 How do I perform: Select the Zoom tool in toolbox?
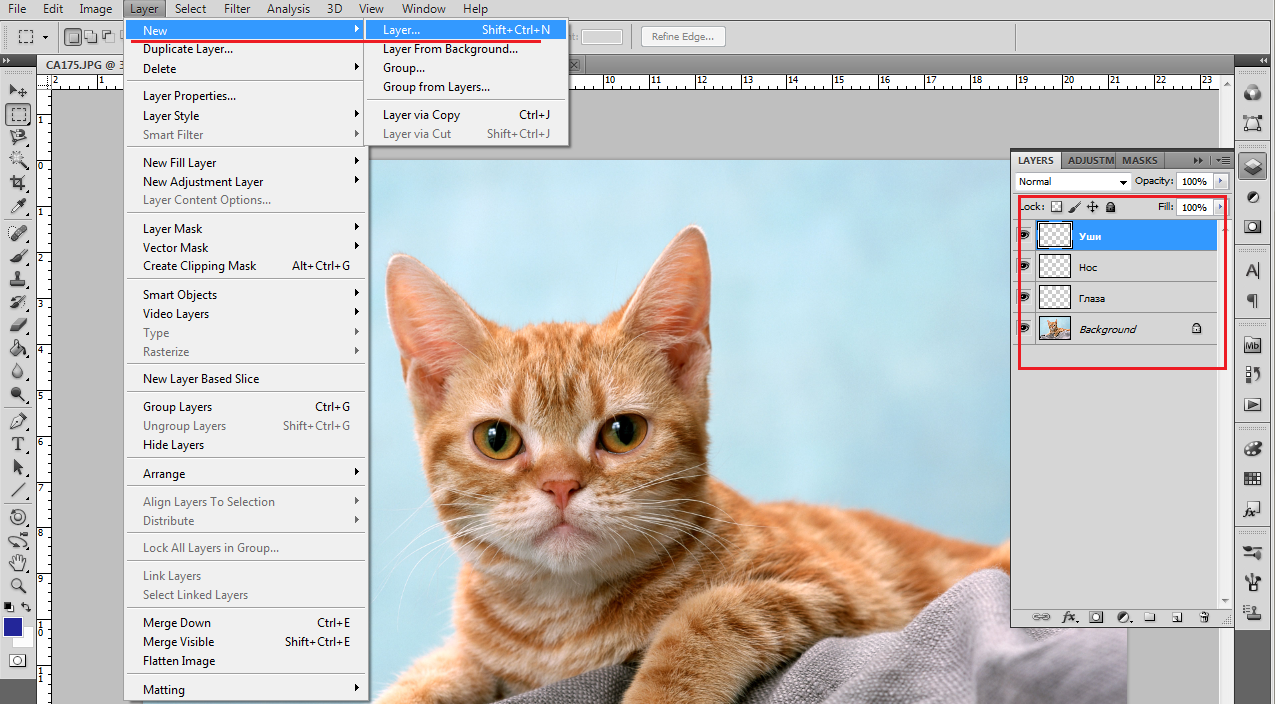18,586
